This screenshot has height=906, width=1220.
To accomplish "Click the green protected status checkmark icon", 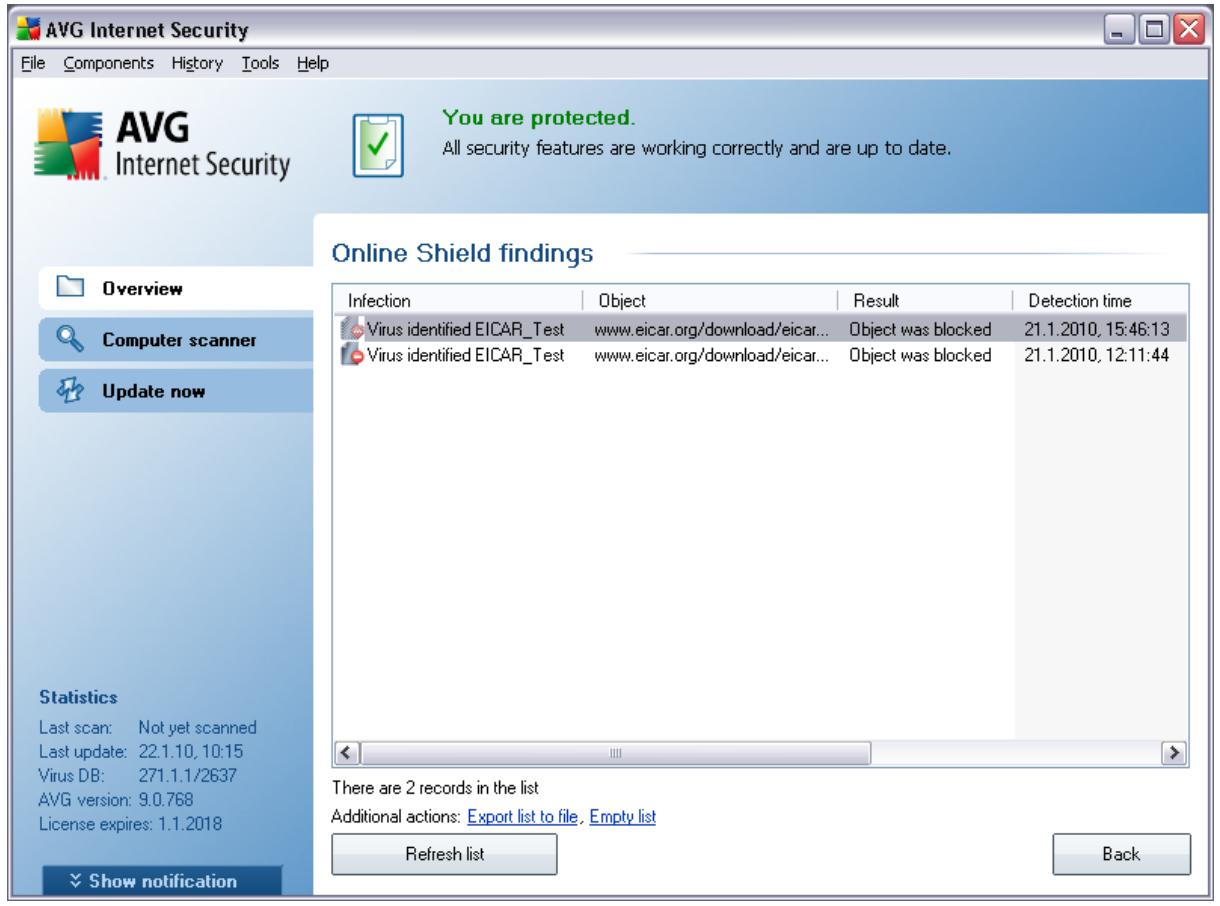I will coord(378,146).
